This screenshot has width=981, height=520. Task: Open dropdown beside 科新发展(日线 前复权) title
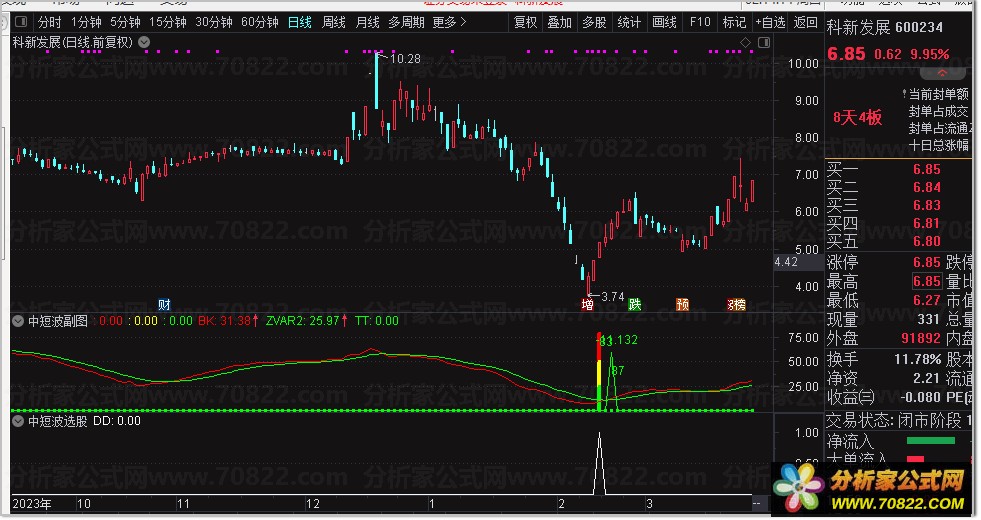pyautogui.click(x=144, y=43)
